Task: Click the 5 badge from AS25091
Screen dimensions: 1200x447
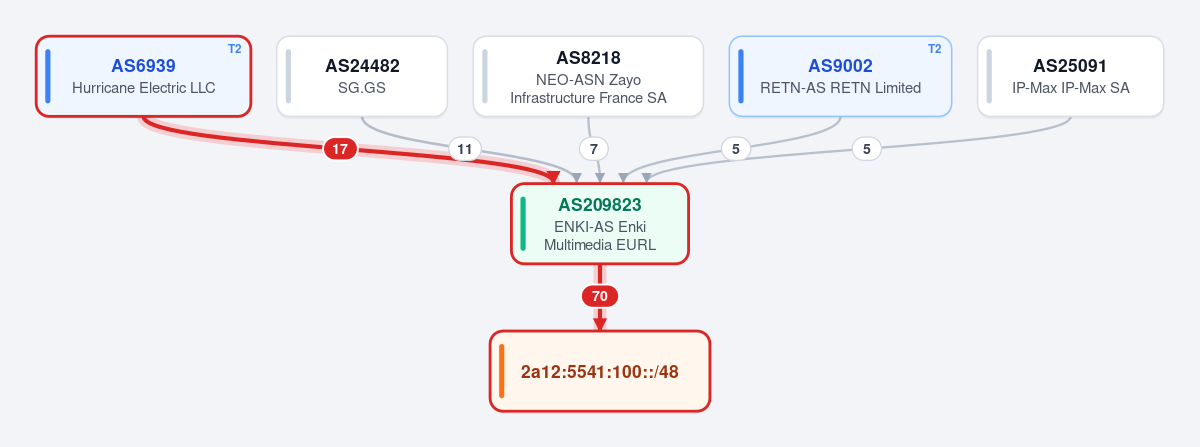Action: point(867,149)
